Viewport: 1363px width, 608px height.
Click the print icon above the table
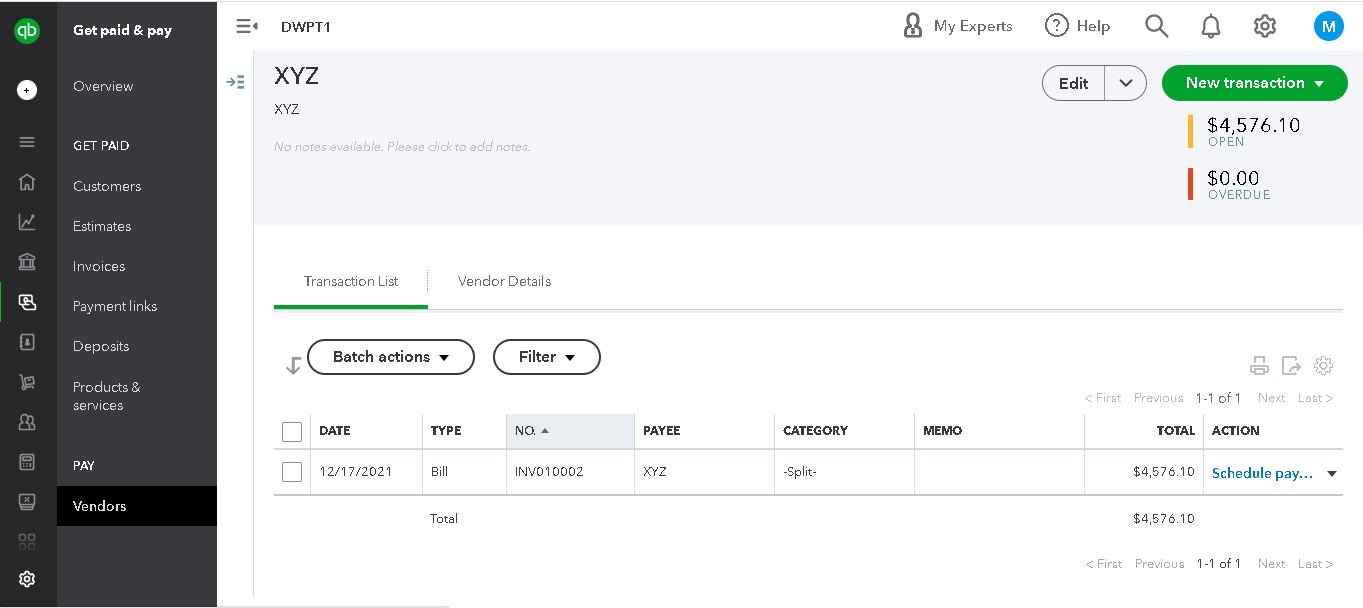point(1259,366)
